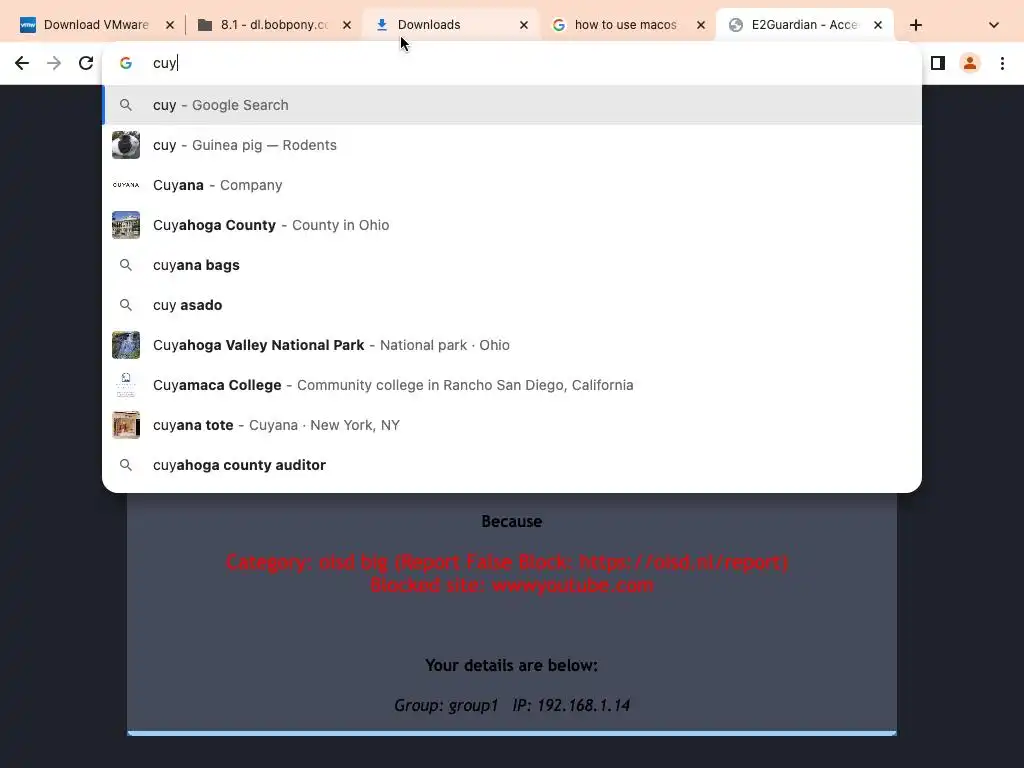Choose Cuyana - Company suggestion
The width and height of the screenshot is (1024, 768).
pyautogui.click(x=512, y=185)
